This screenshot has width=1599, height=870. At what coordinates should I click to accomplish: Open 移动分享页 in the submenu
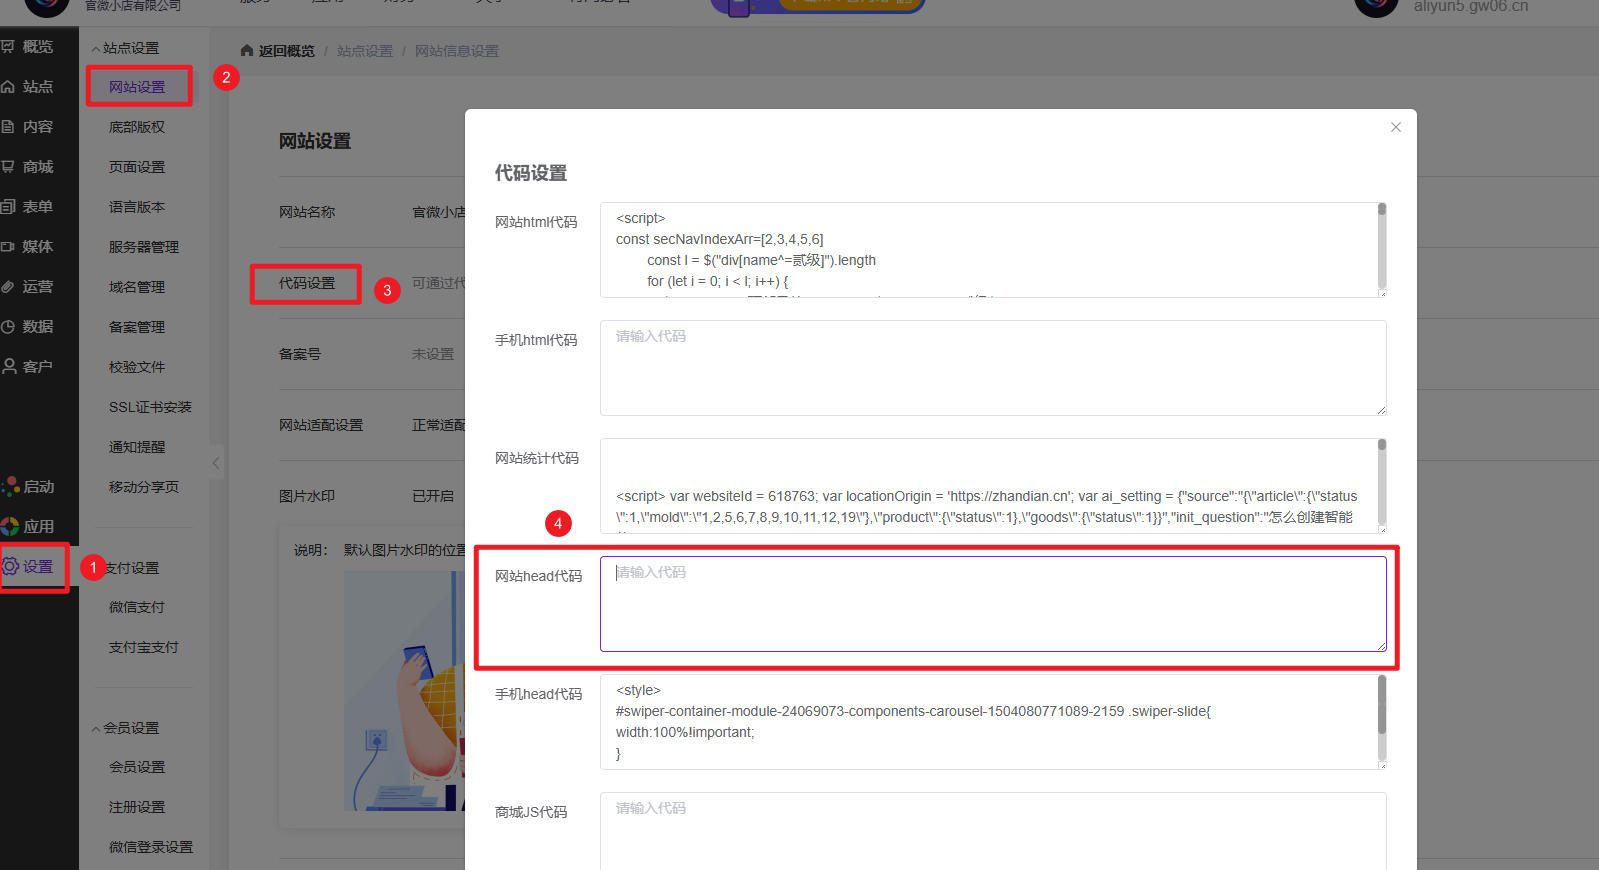tap(144, 487)
